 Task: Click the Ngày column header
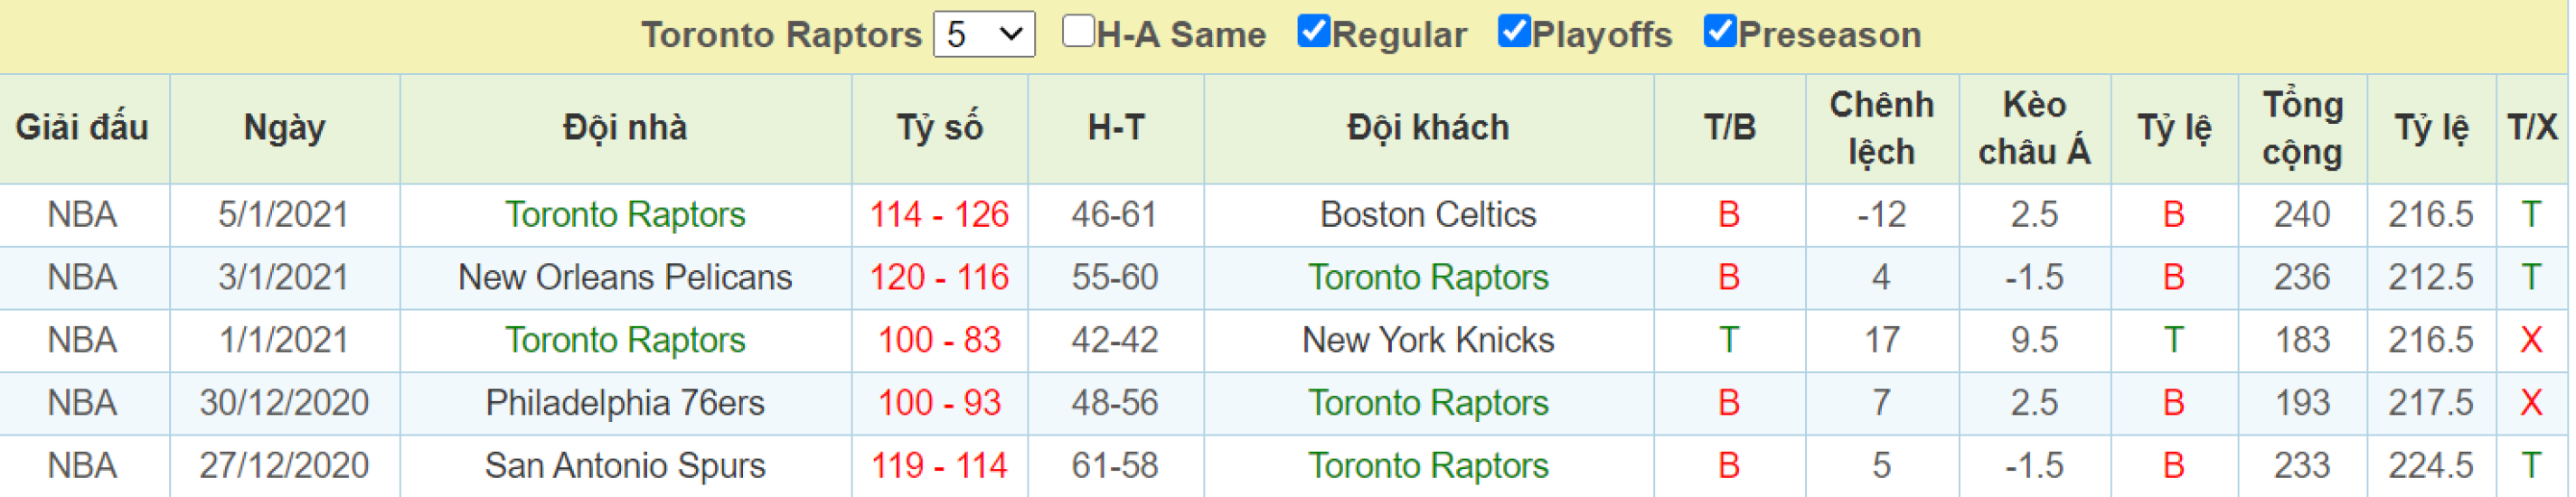point(284,128)
